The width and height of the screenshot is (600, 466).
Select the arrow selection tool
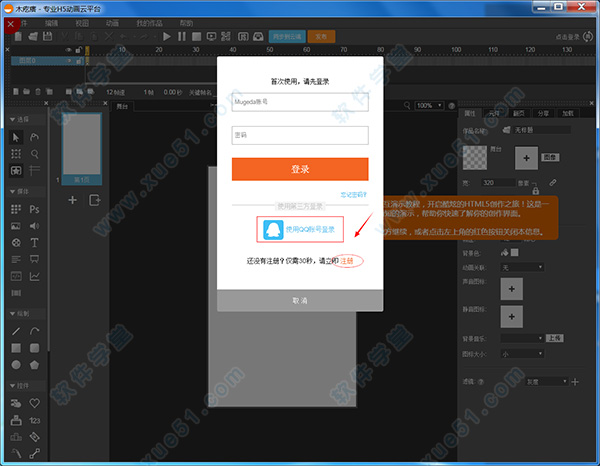[16, 136]
